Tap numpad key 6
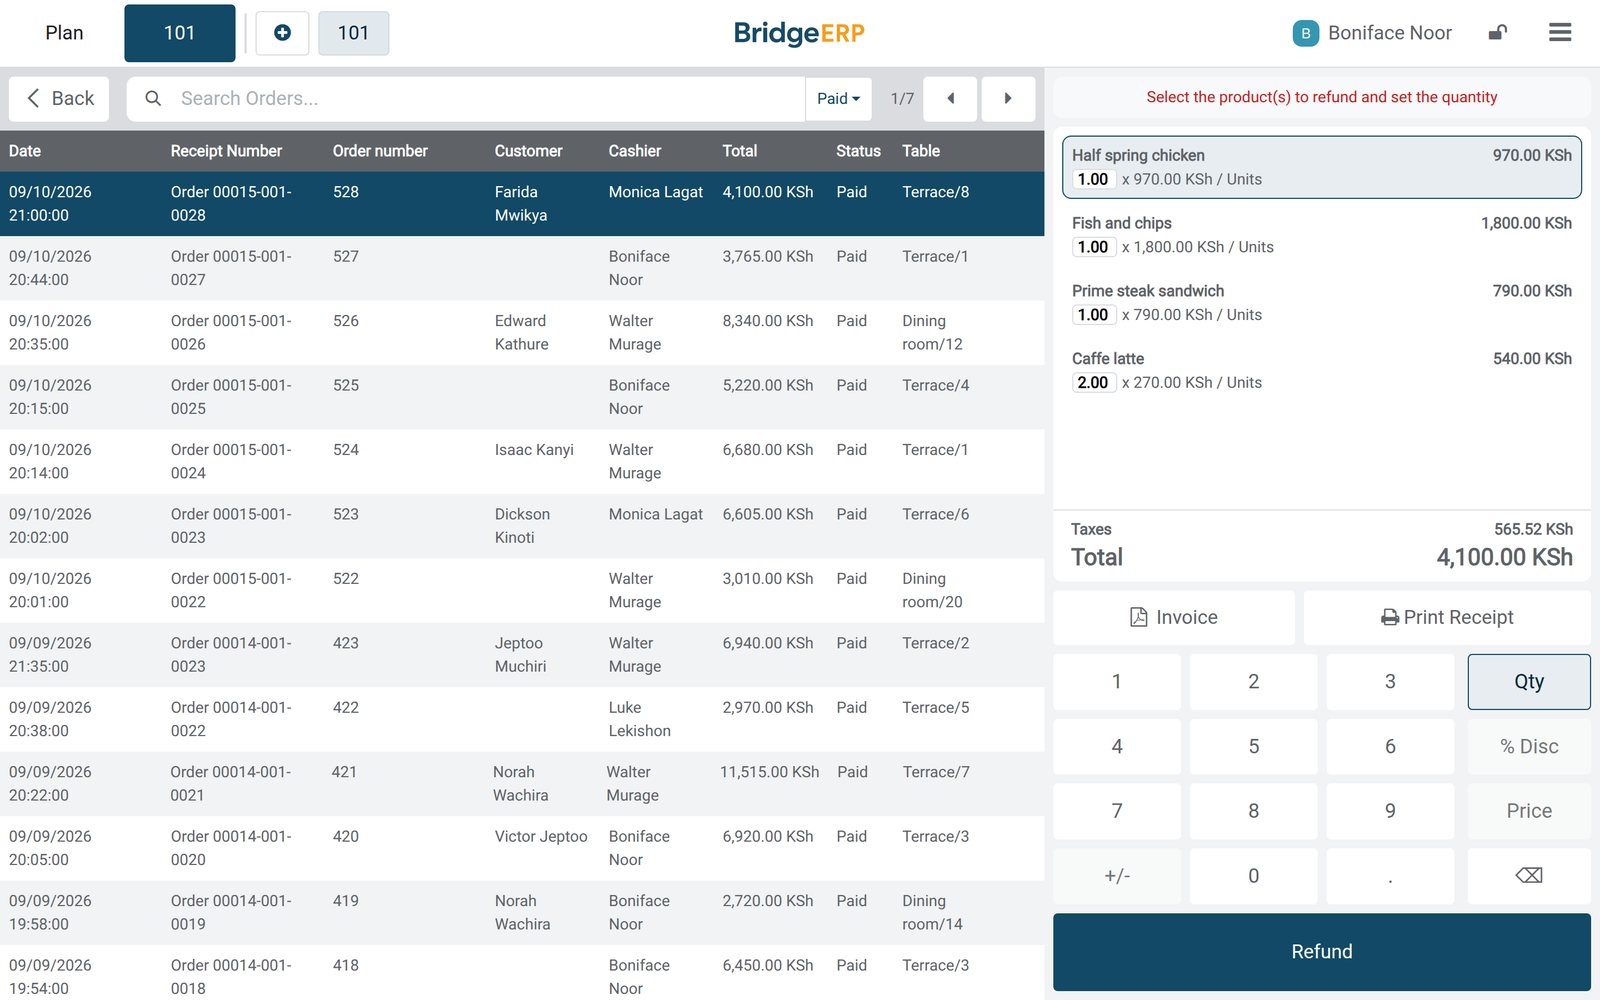Screen dimensions: 1600x1000 (x=1390, y=746)
